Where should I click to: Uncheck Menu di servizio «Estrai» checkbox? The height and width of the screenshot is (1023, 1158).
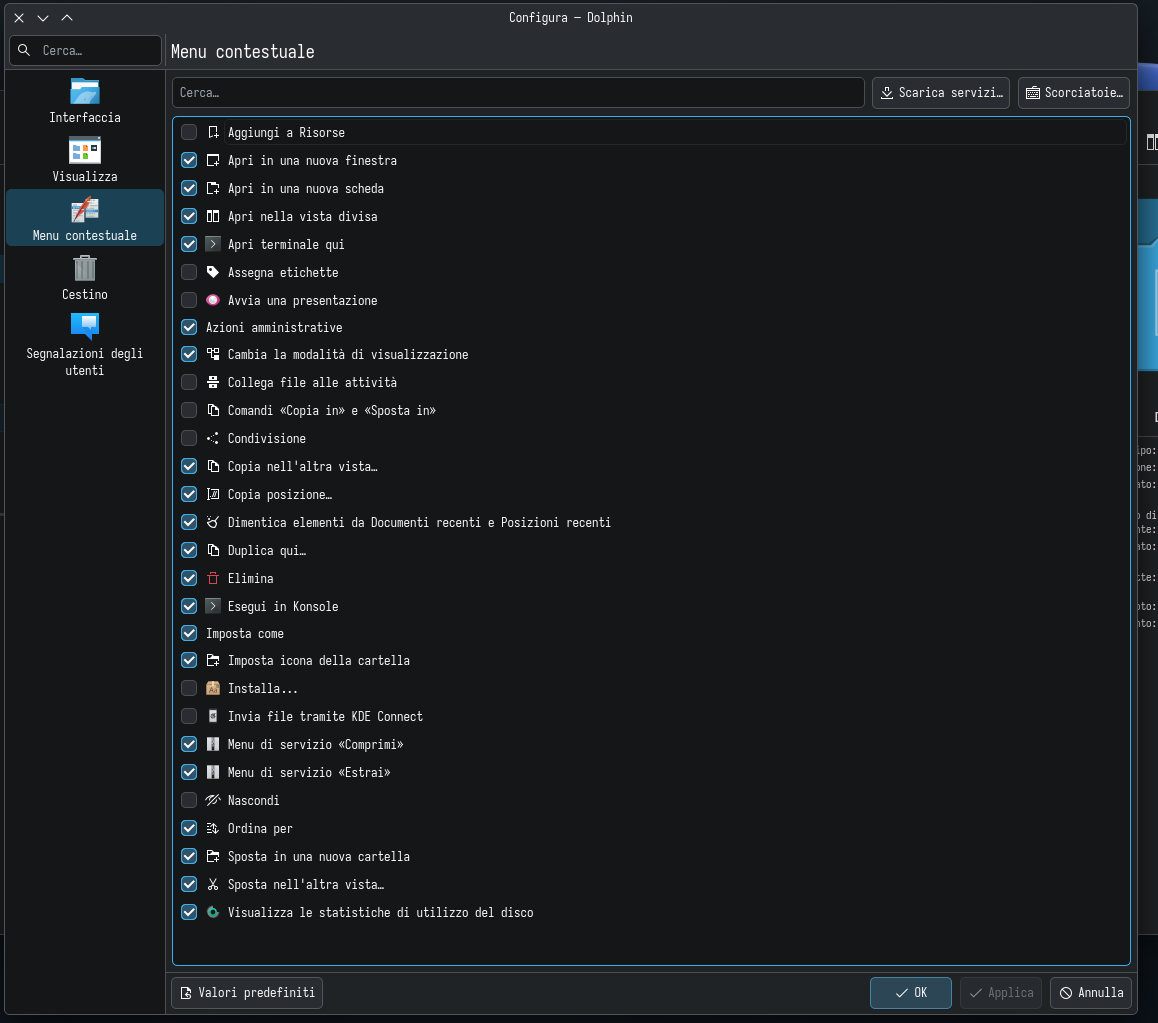(189, 773)
